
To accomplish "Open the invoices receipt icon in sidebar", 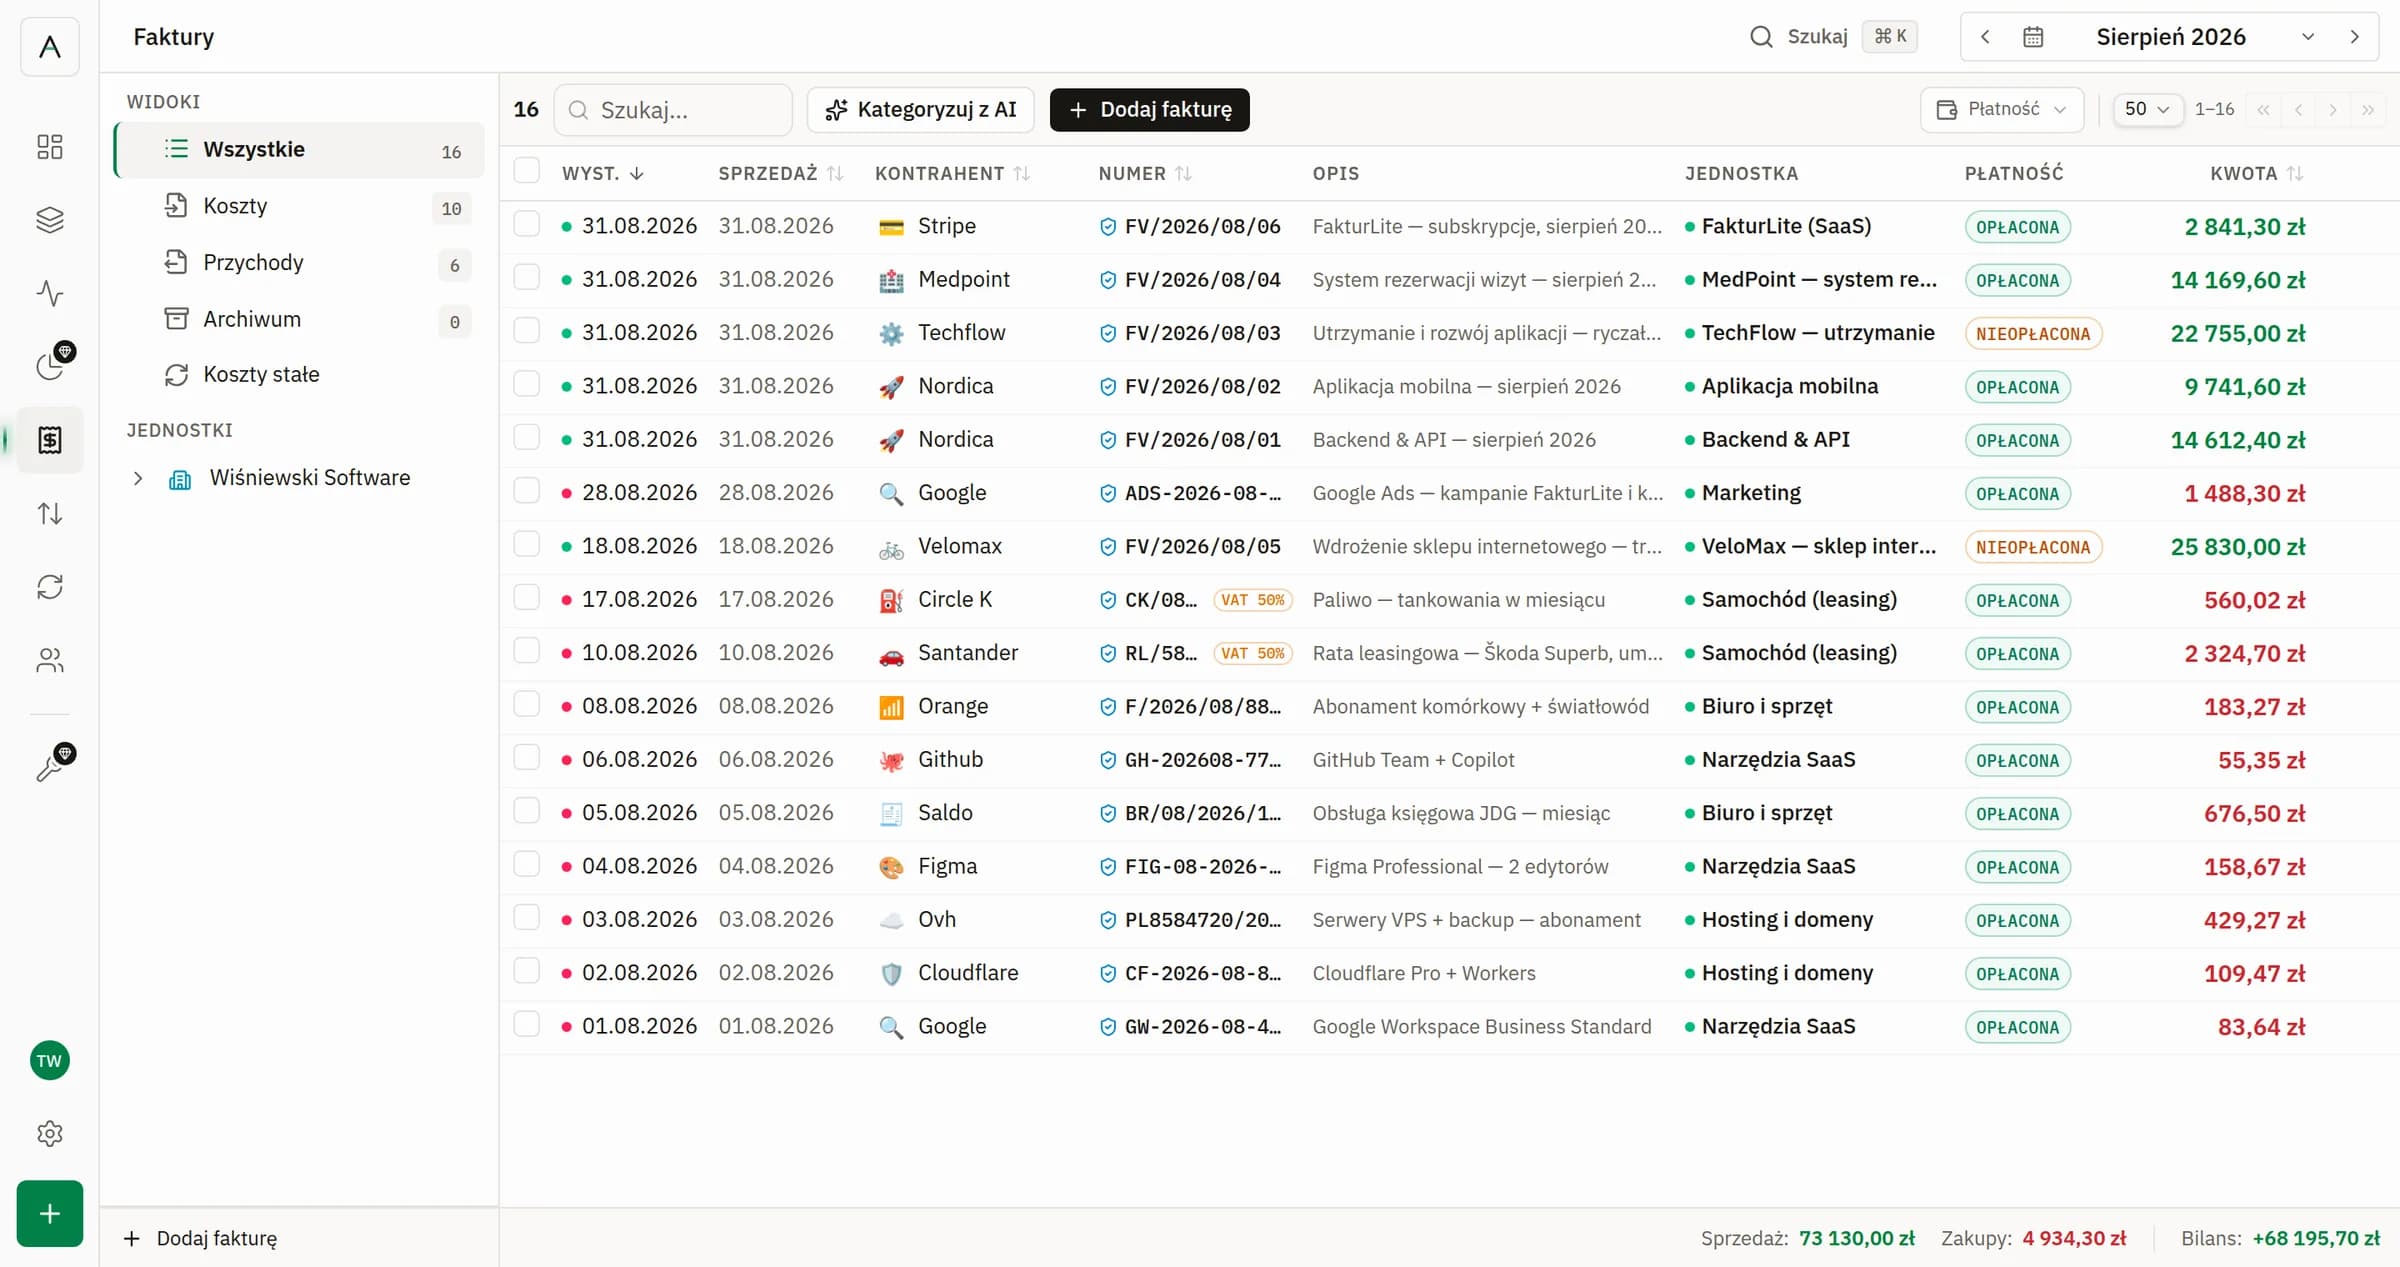I will point(49,440).
